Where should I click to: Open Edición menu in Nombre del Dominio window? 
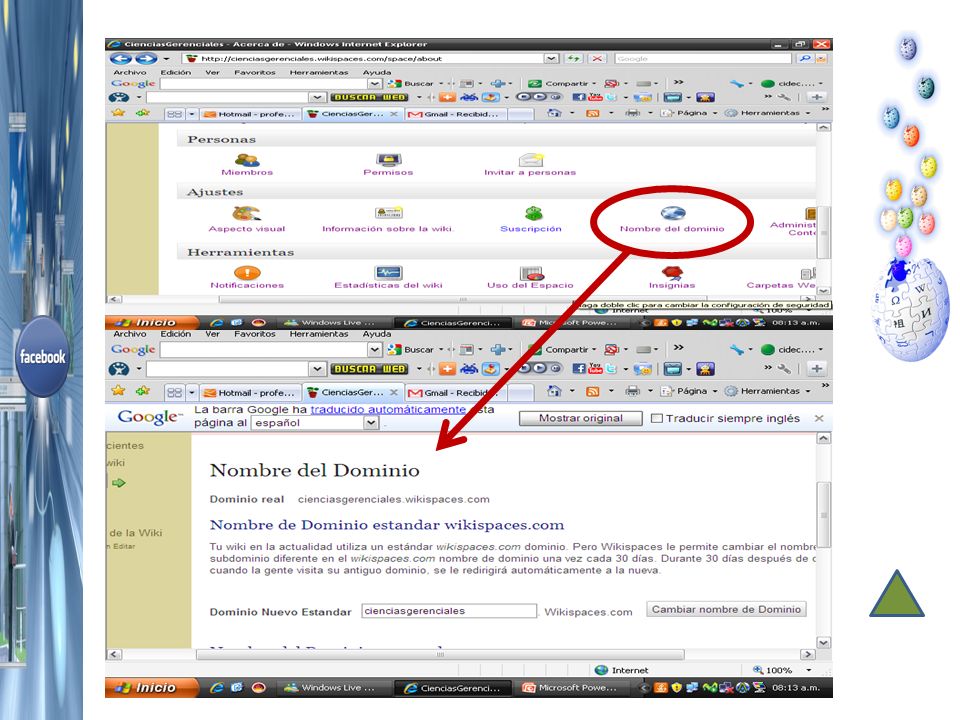click(x=176, y=334)
